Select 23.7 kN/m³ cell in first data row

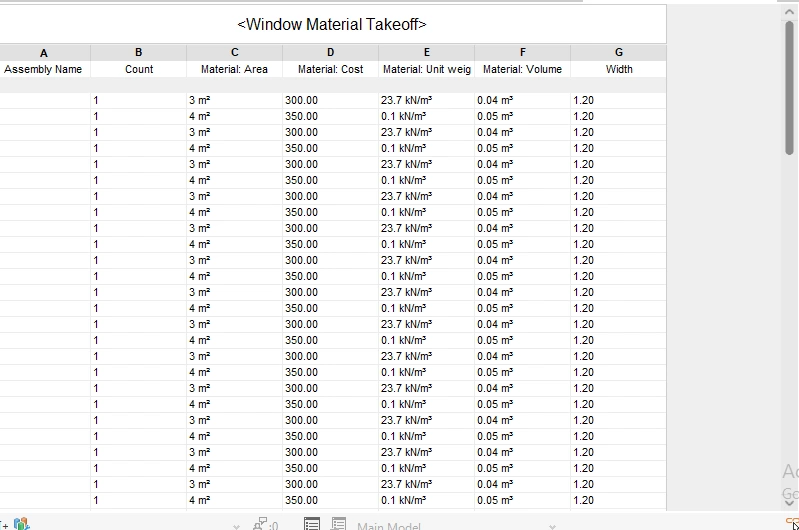point(427,100)
